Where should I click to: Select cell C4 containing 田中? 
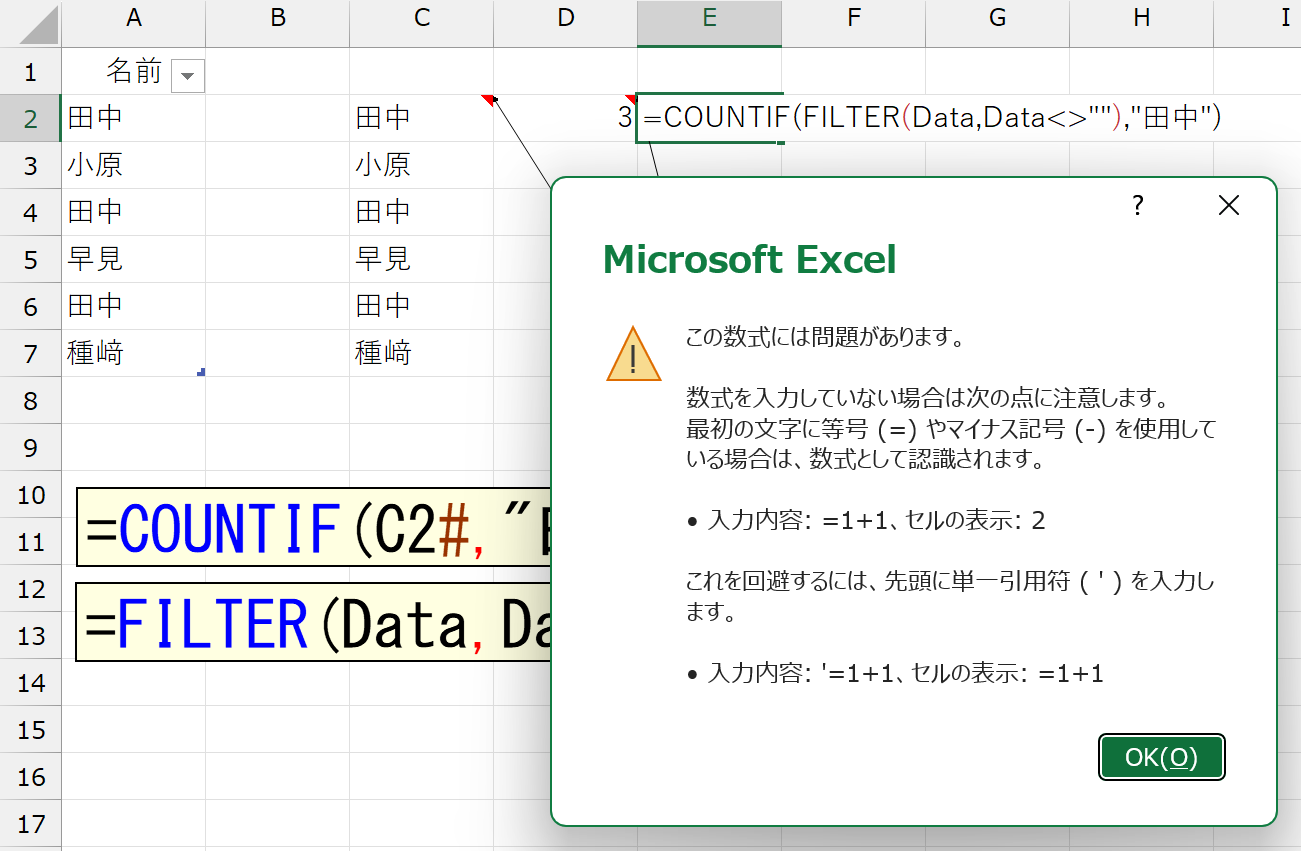(421, 212)
